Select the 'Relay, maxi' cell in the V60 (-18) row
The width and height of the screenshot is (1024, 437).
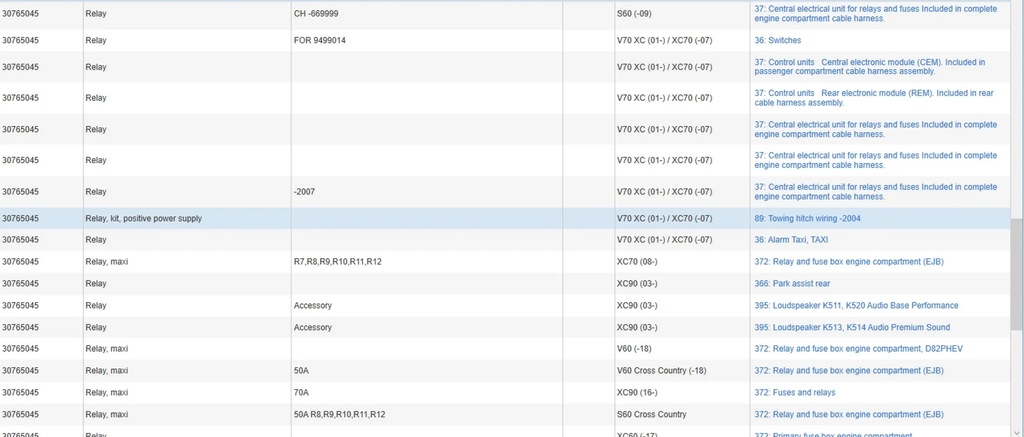point(187,349)
